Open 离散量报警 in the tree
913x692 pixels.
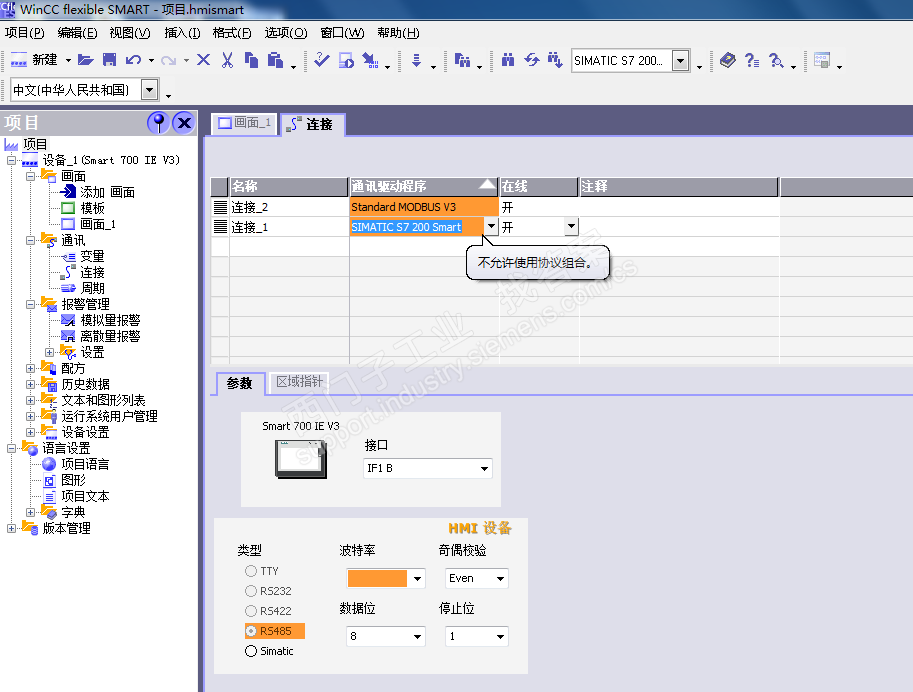point(110,336)
